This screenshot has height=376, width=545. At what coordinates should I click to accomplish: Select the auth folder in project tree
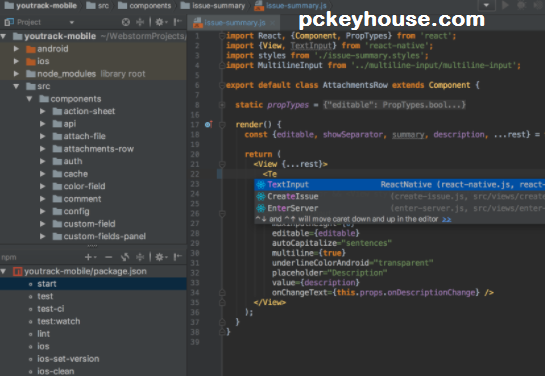93,161
